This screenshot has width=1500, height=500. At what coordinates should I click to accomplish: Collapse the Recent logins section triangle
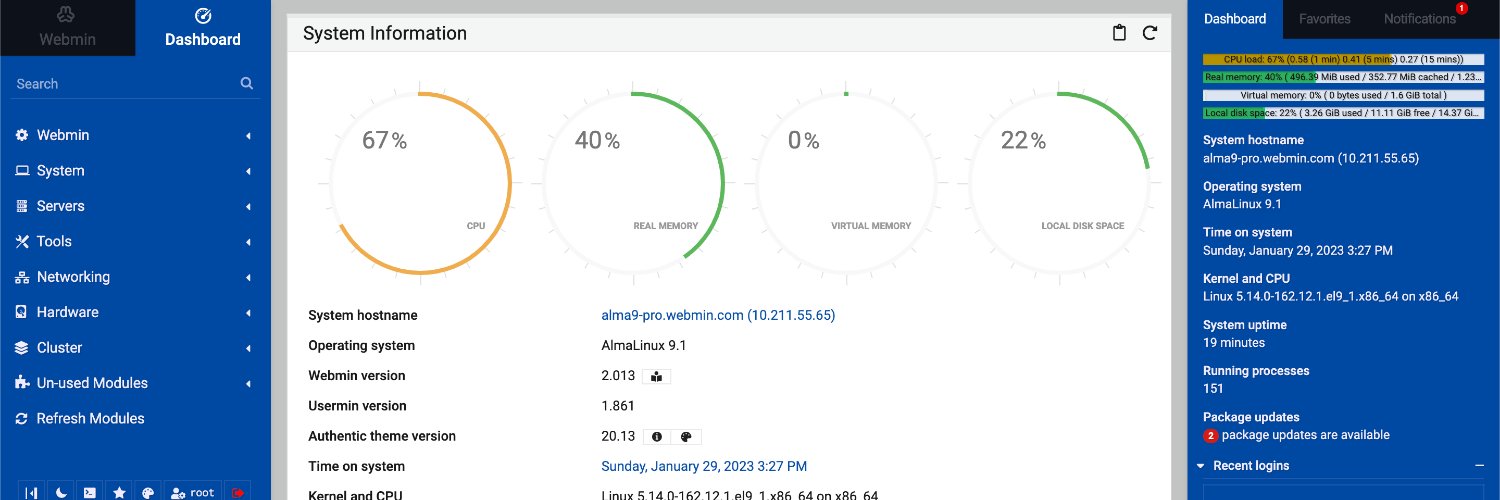click(1200, 466)
